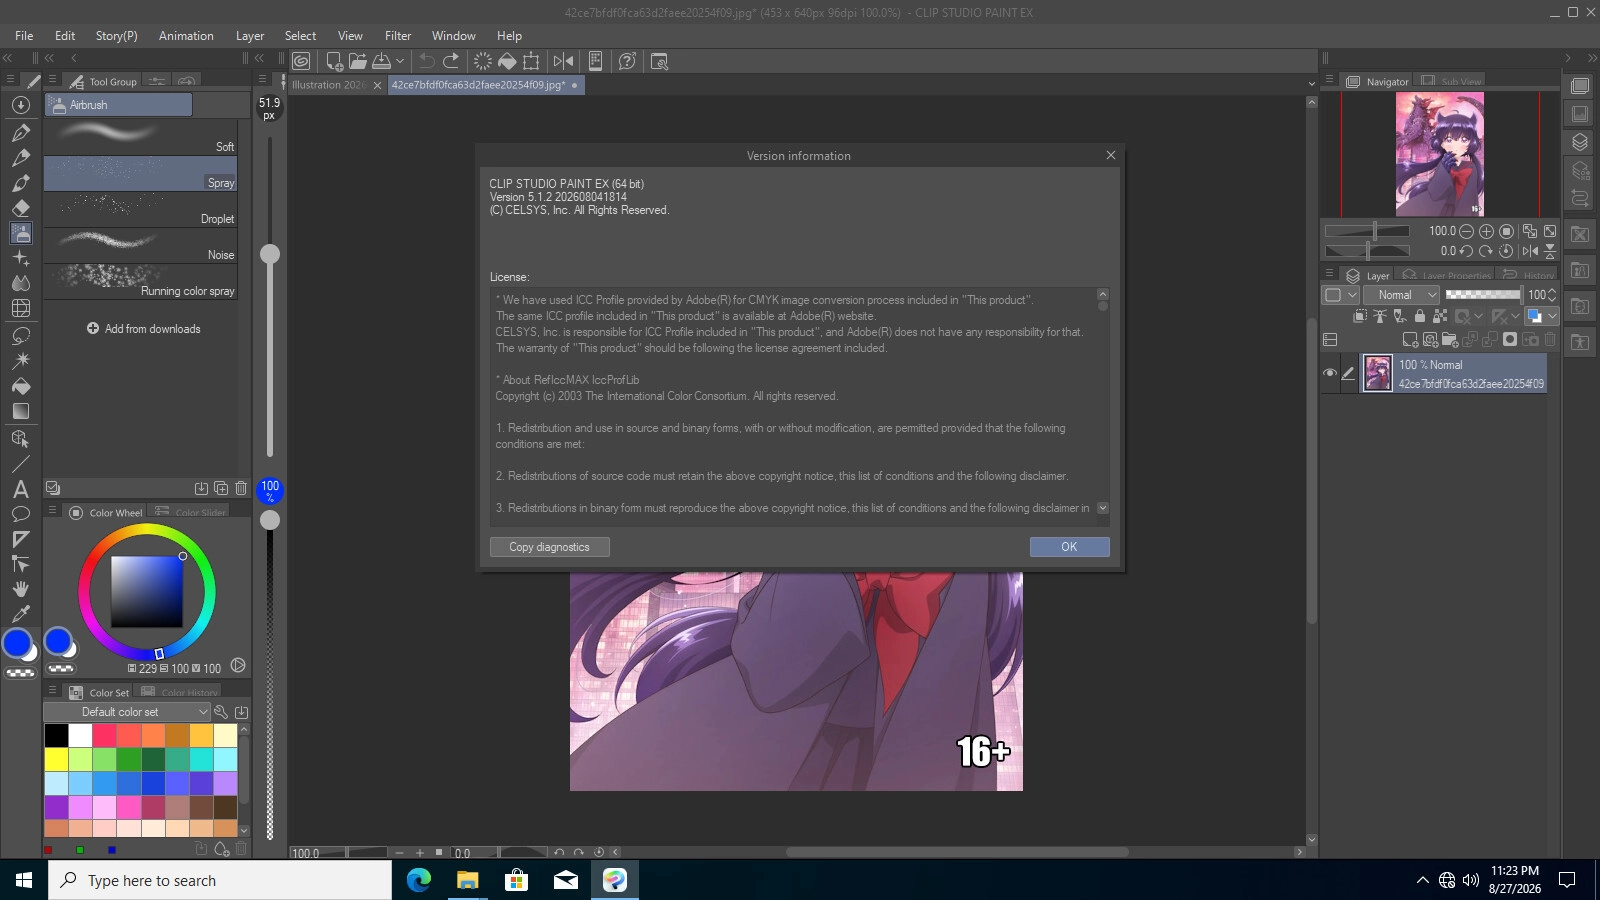Open the Layer color dropdown arrow

coord(1552,316)
